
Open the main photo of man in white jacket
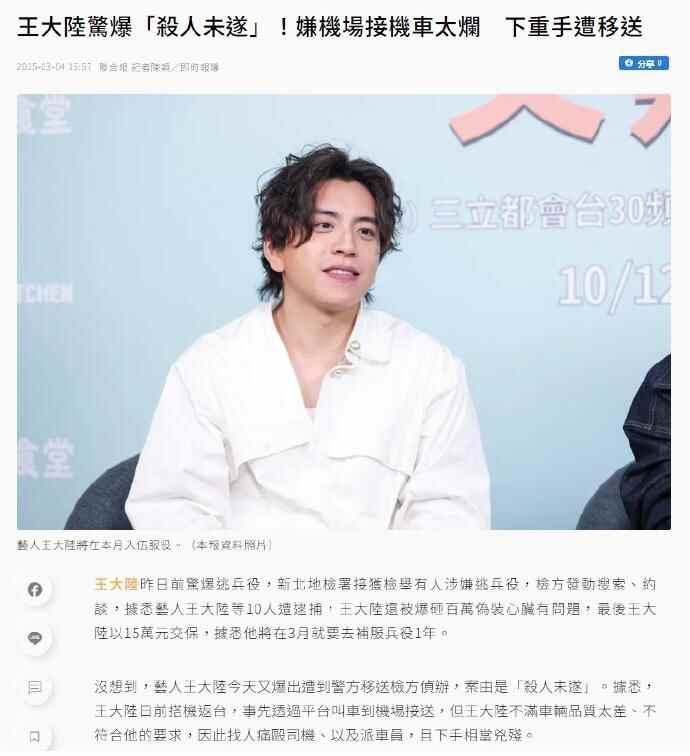pyautogui.click(x=344, y=312)
